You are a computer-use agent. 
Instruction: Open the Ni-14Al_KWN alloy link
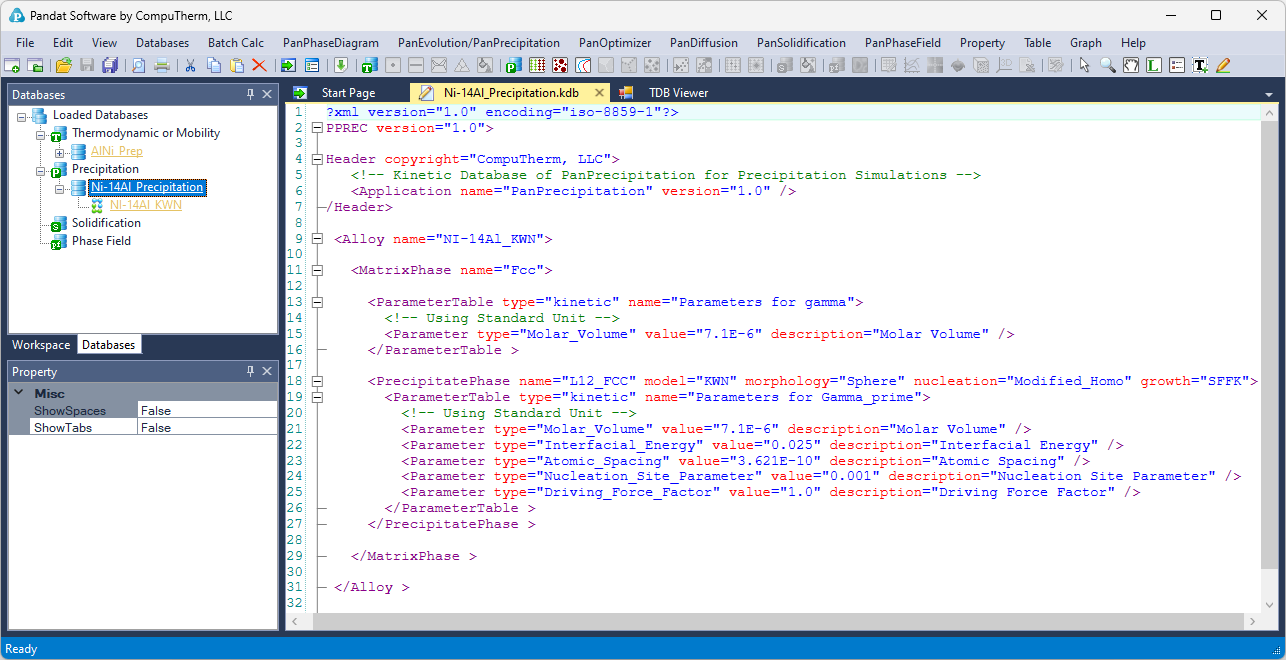(145, 205)
